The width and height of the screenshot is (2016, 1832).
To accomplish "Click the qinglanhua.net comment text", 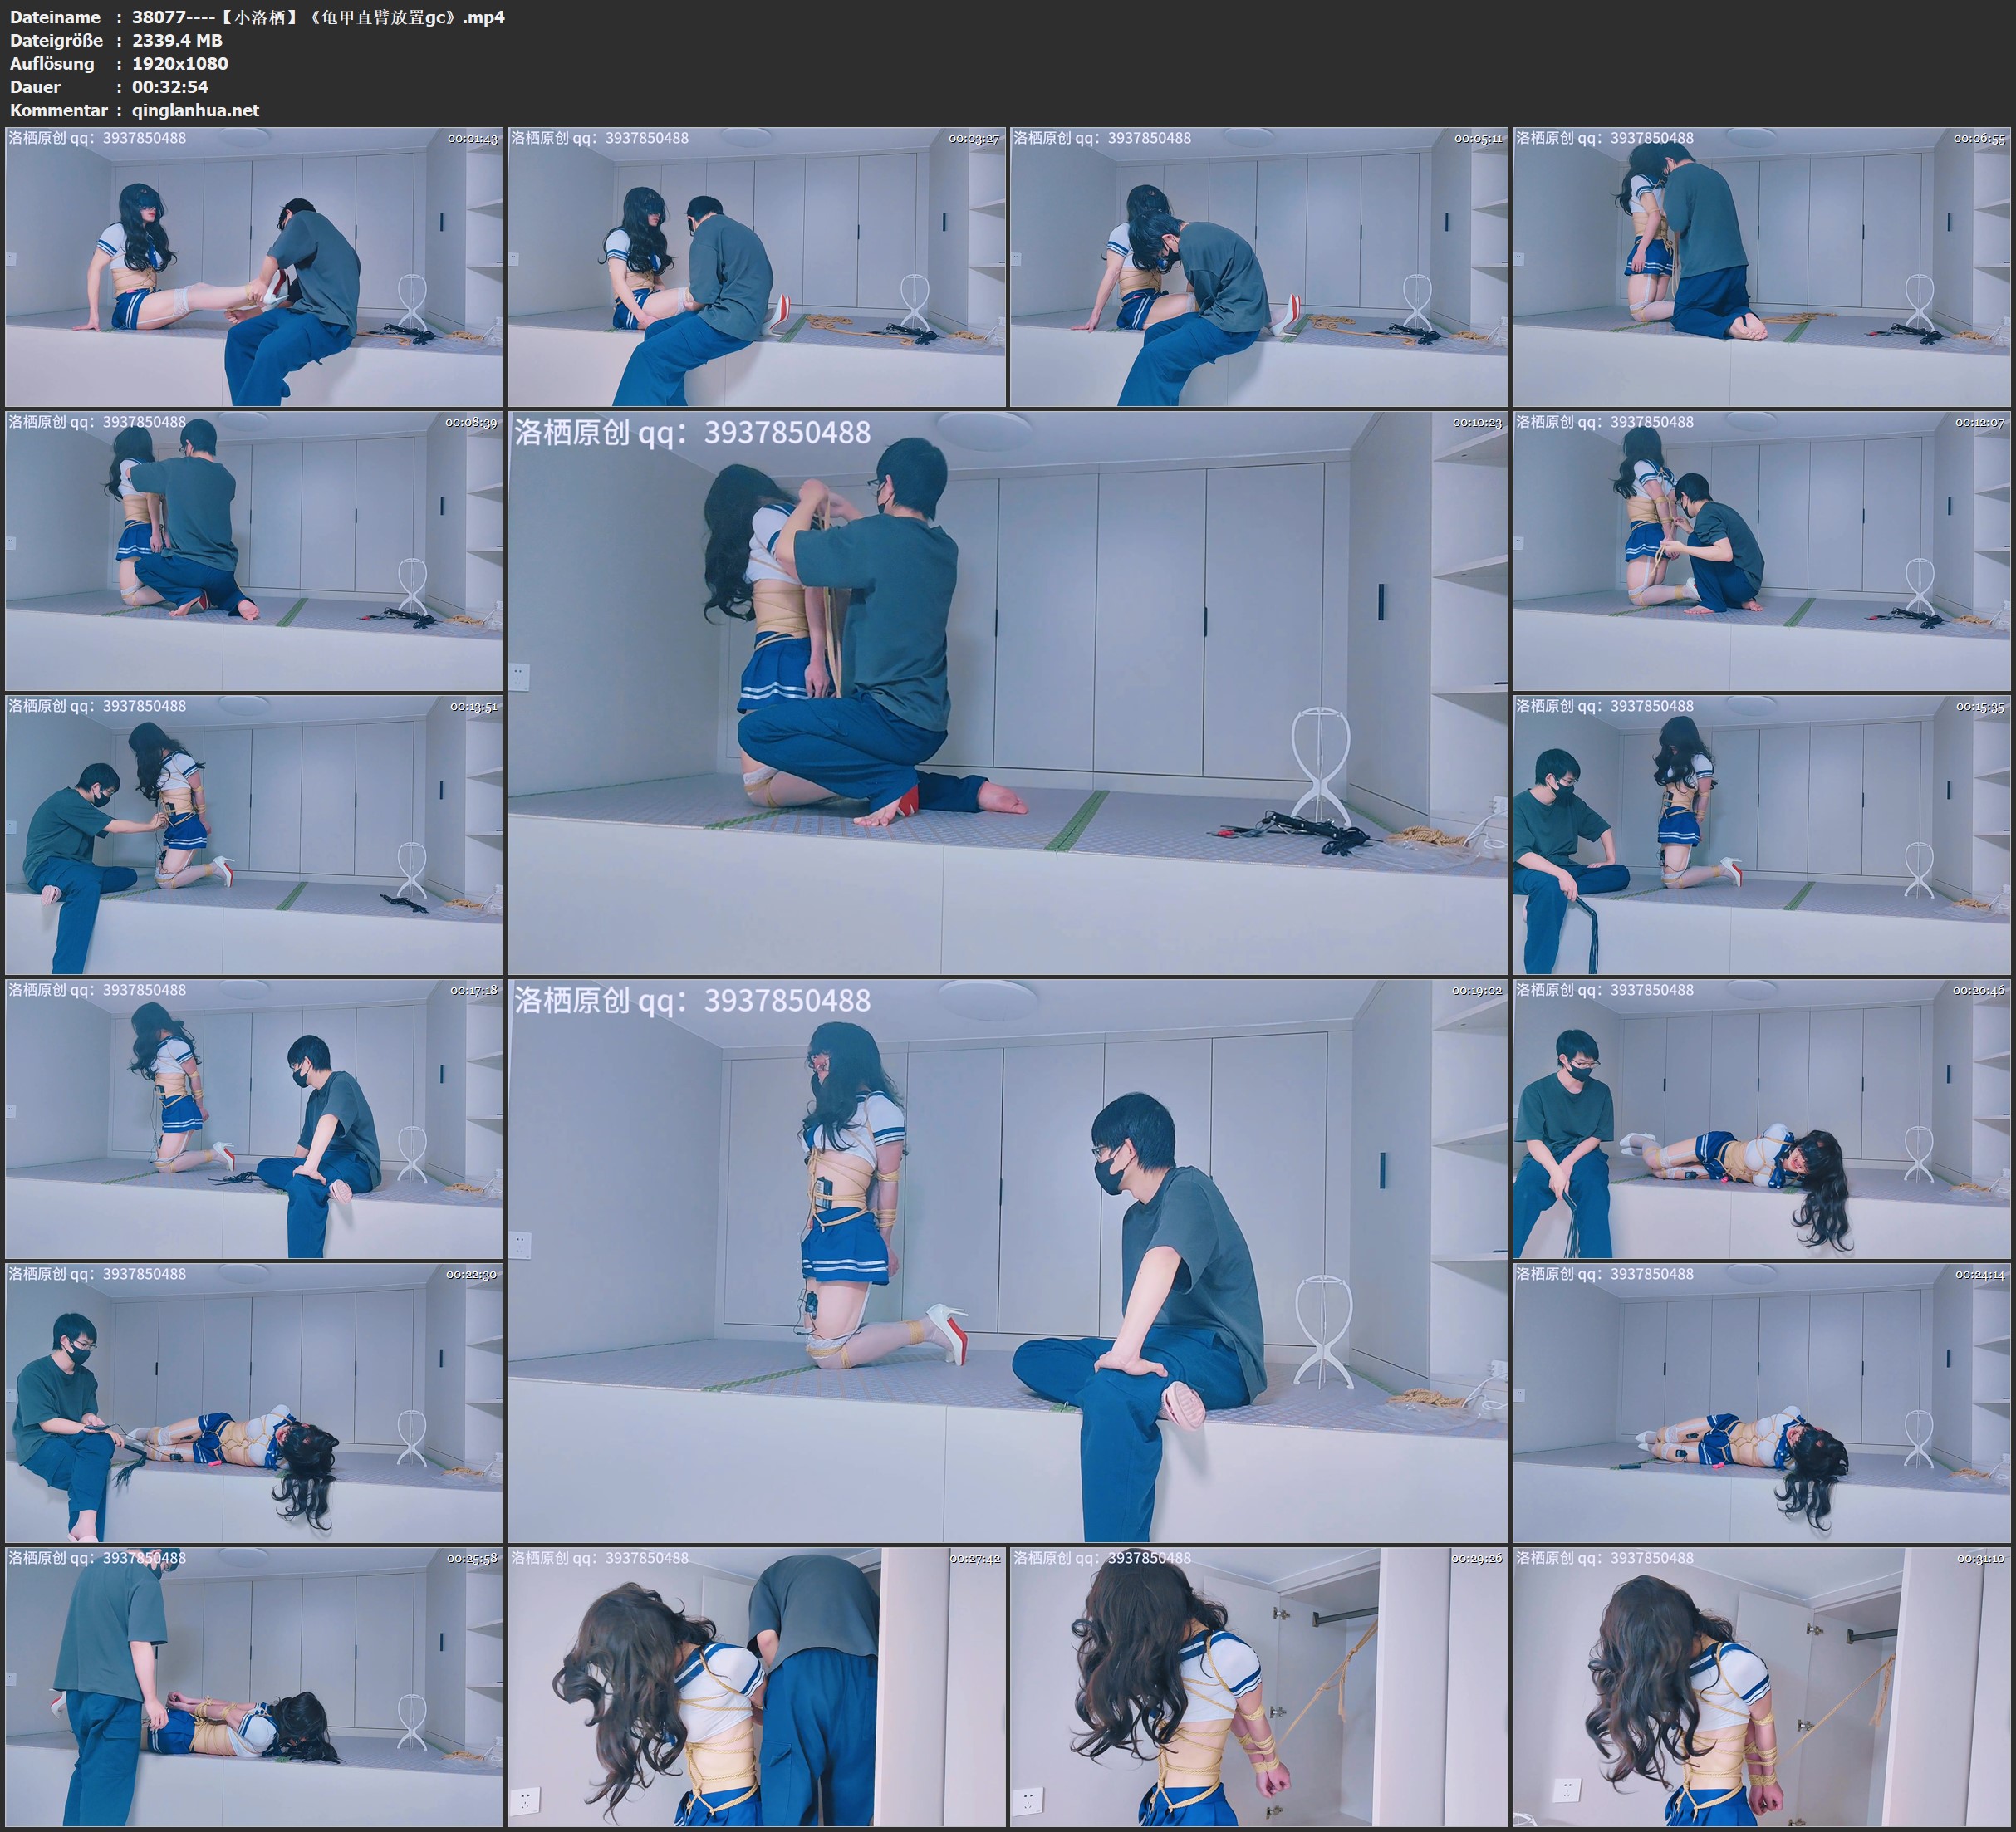I will pyautogui.click(x=195, y=110).
